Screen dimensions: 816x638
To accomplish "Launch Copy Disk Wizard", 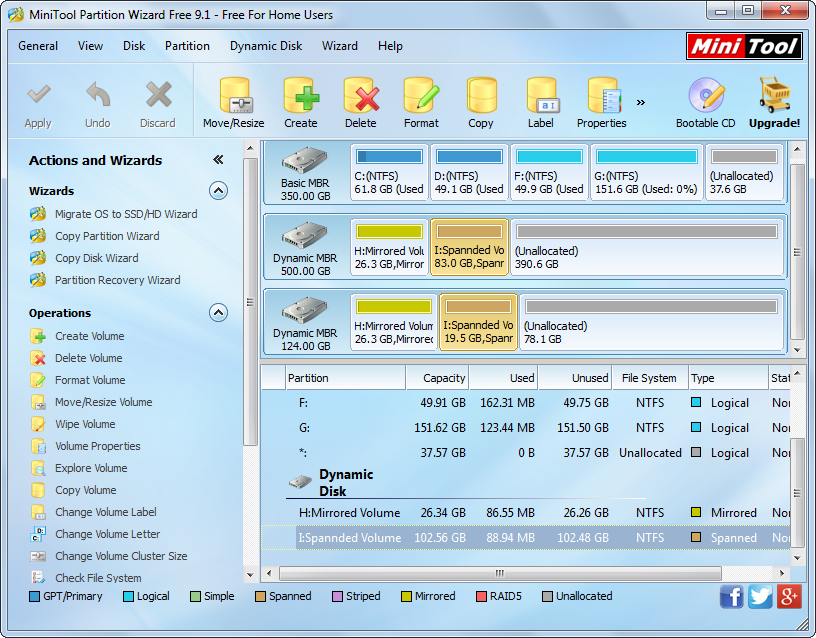I will [97, 258].
